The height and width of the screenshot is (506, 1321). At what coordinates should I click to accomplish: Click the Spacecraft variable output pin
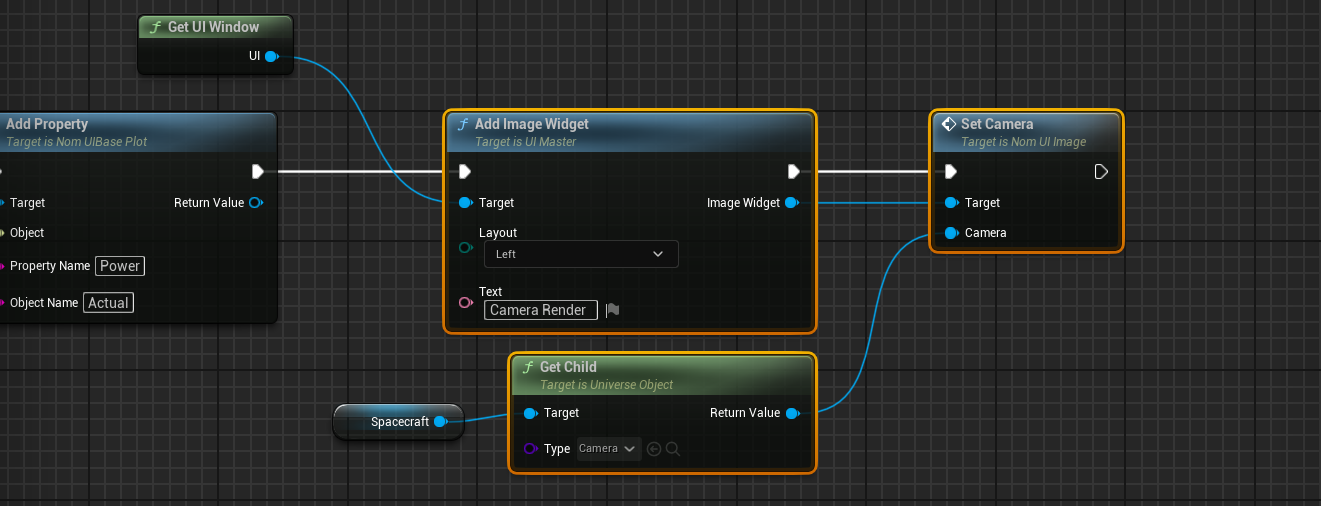[x=440, y=422]
